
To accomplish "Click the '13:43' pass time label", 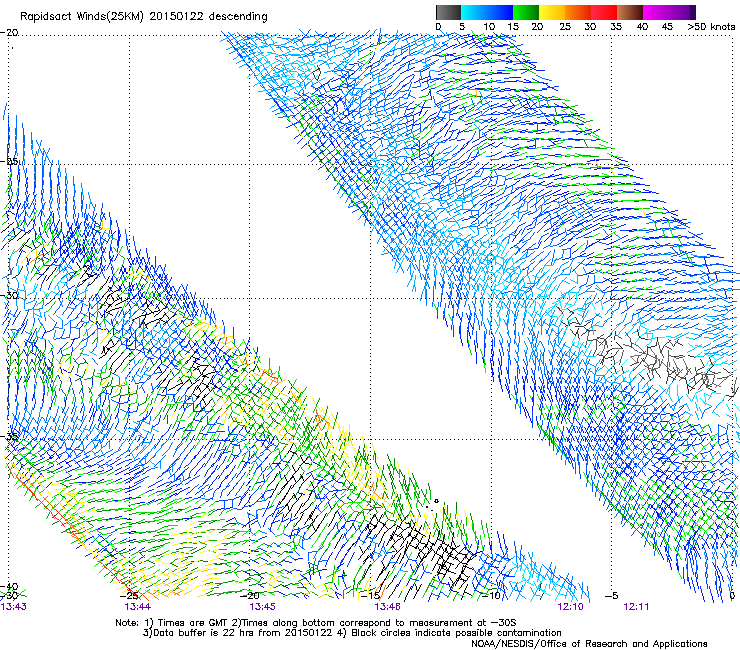I will [x=13, y=607].
